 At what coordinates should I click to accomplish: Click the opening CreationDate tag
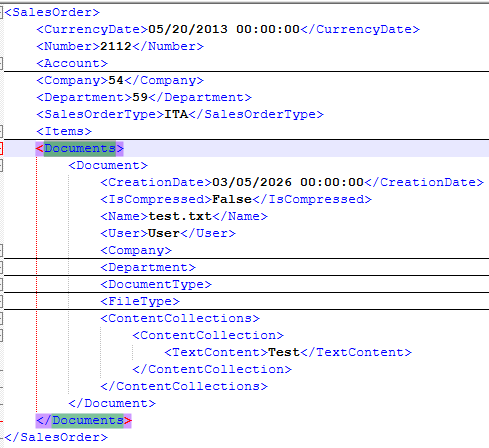tap(156, 182)
